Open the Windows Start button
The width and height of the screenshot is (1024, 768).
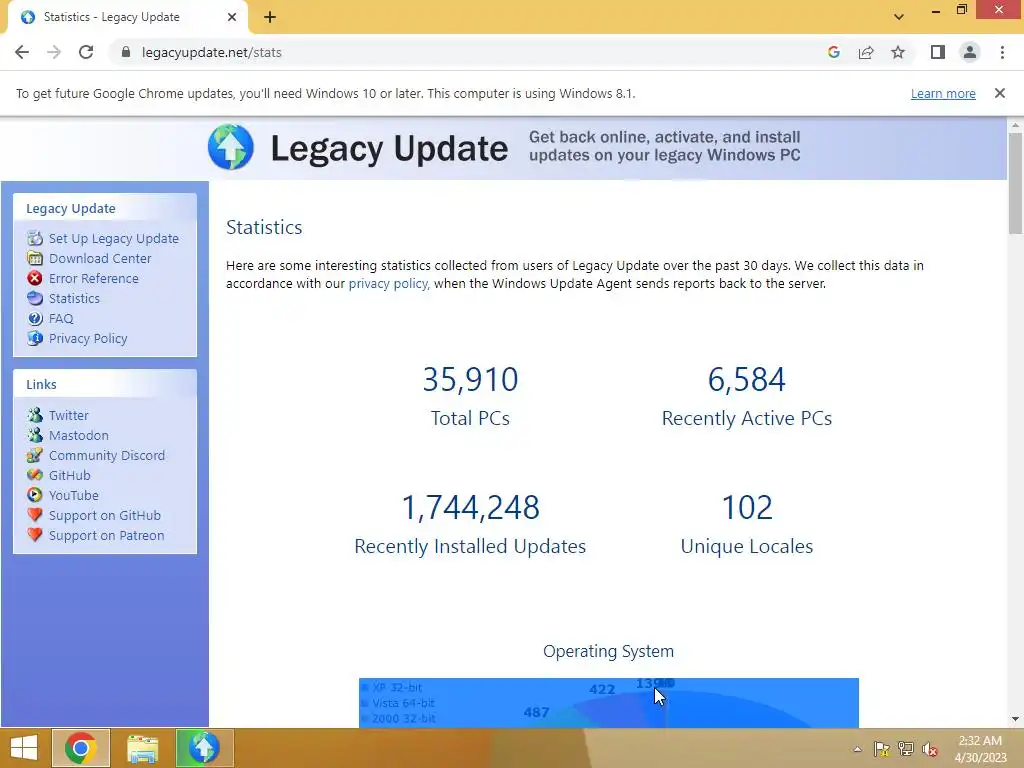(24, 748)
